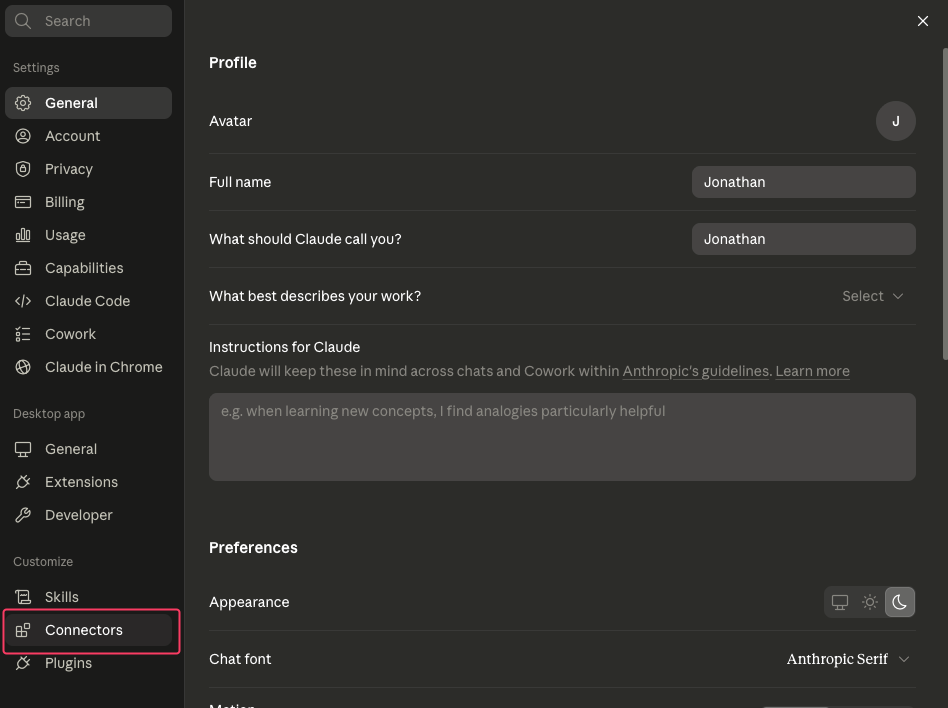Screen dimensions: 948x708
Task: Click the Account person icon
Action: click(x=23, y=136)
